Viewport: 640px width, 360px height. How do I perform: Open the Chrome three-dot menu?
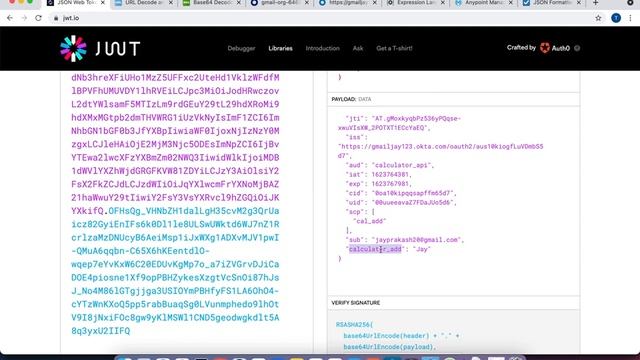coord(631,18)
